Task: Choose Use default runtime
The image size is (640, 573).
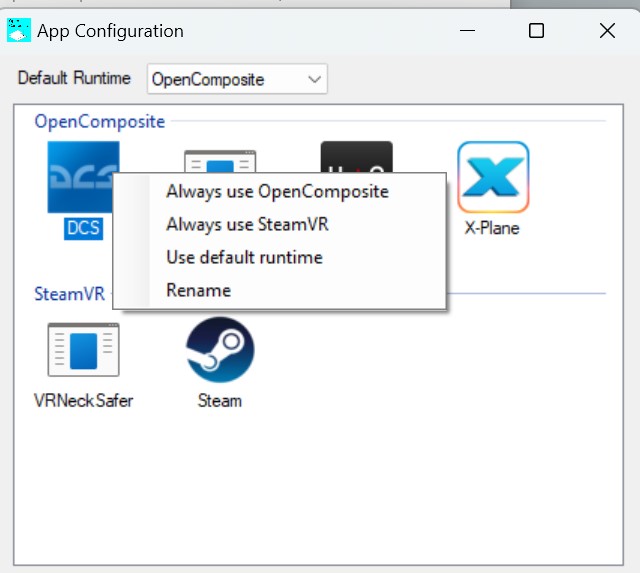Action: pyautogui.click(x=279, y=257)
